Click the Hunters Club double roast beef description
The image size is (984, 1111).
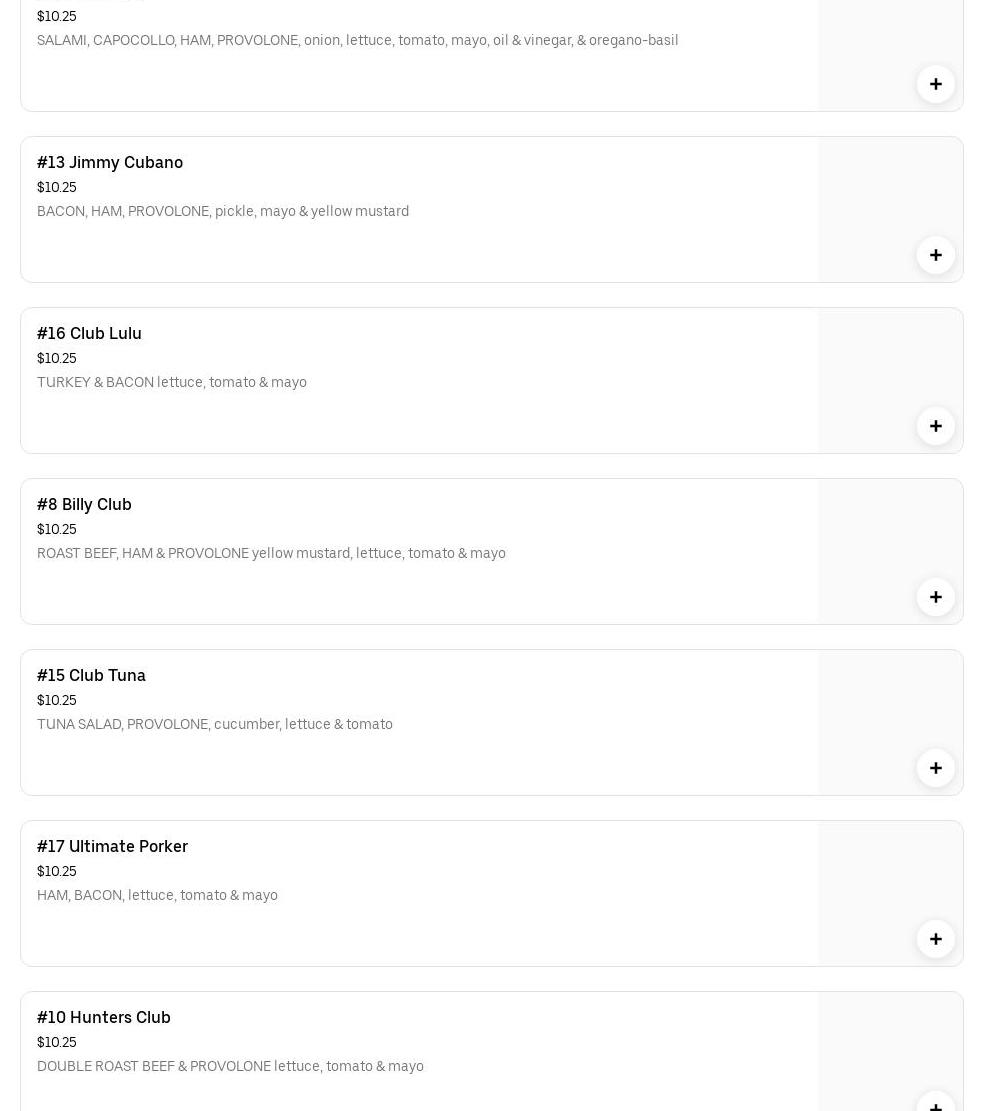coord(230,1066)
